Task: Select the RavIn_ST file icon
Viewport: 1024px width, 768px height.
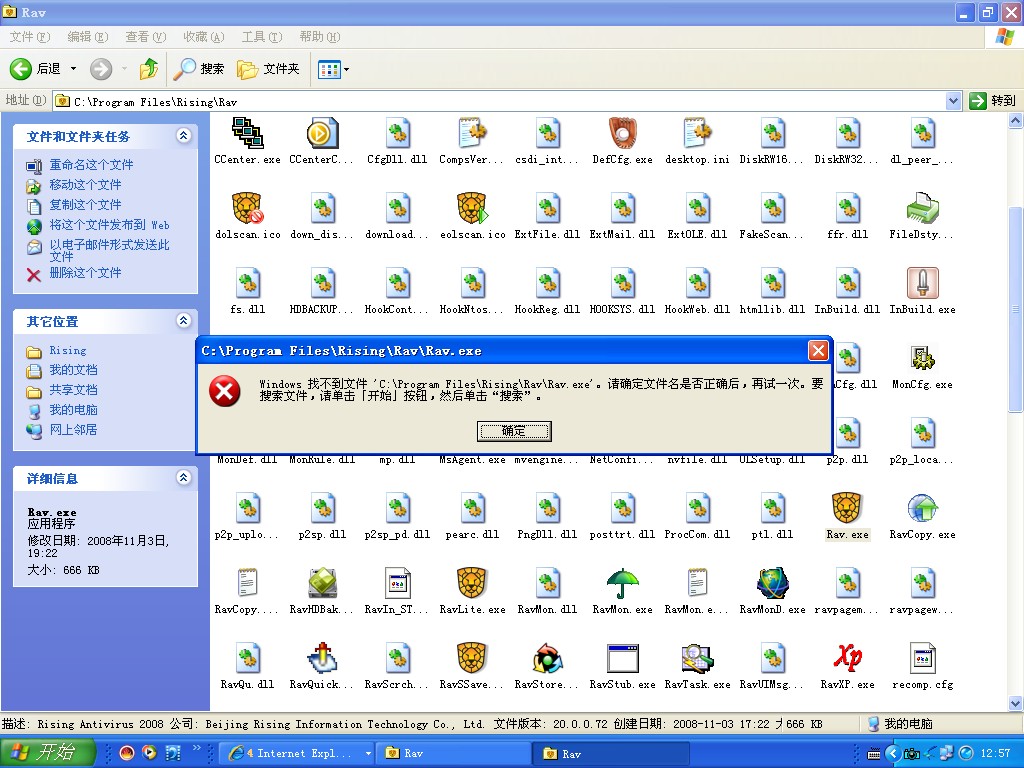Action: point(398,583)
